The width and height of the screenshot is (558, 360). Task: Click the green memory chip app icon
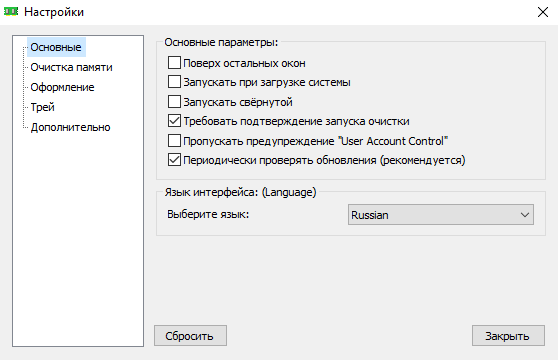tap(11, 12)
